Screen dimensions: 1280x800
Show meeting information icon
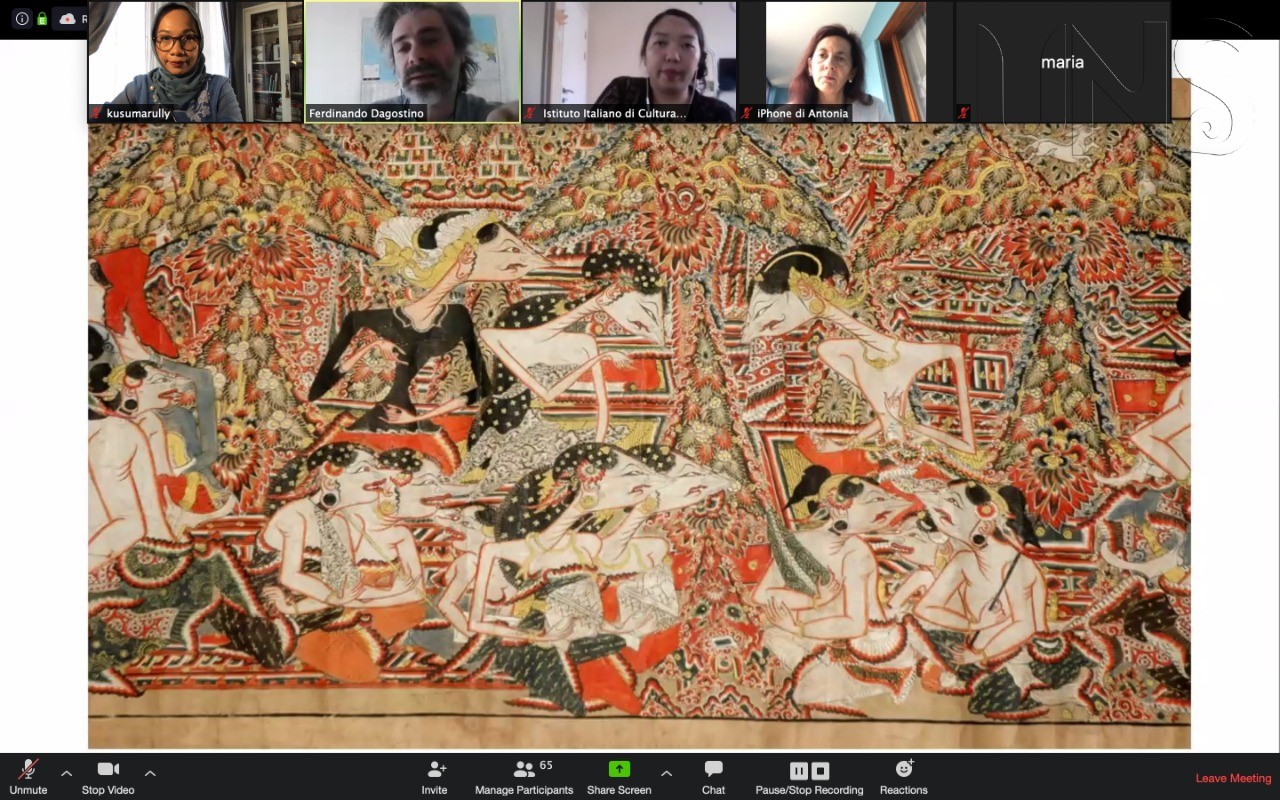click(22, 18)
